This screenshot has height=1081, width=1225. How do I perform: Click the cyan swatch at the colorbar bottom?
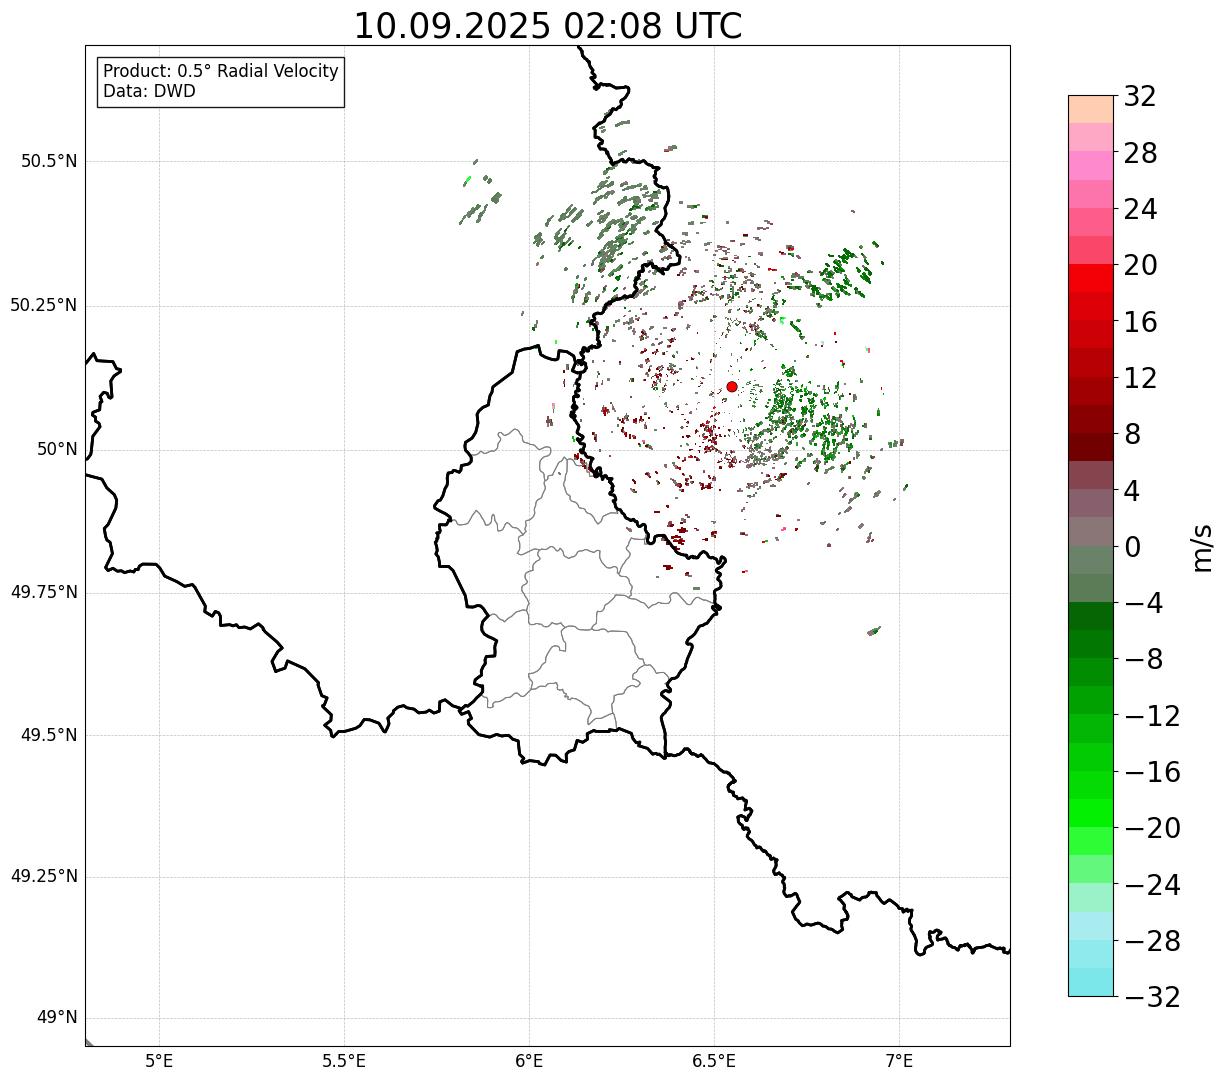point(1091,982)
